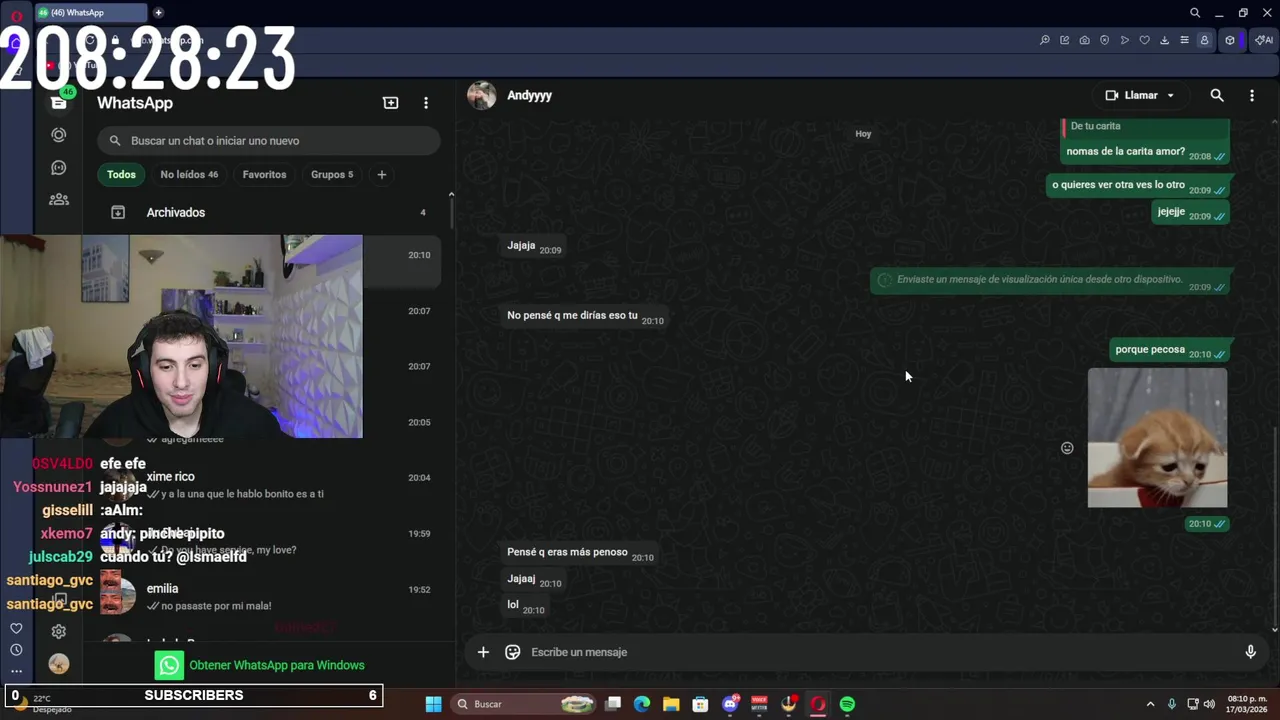
Task: Open WhatsApp settings gear in sidebar
Action: click(59, 631)
